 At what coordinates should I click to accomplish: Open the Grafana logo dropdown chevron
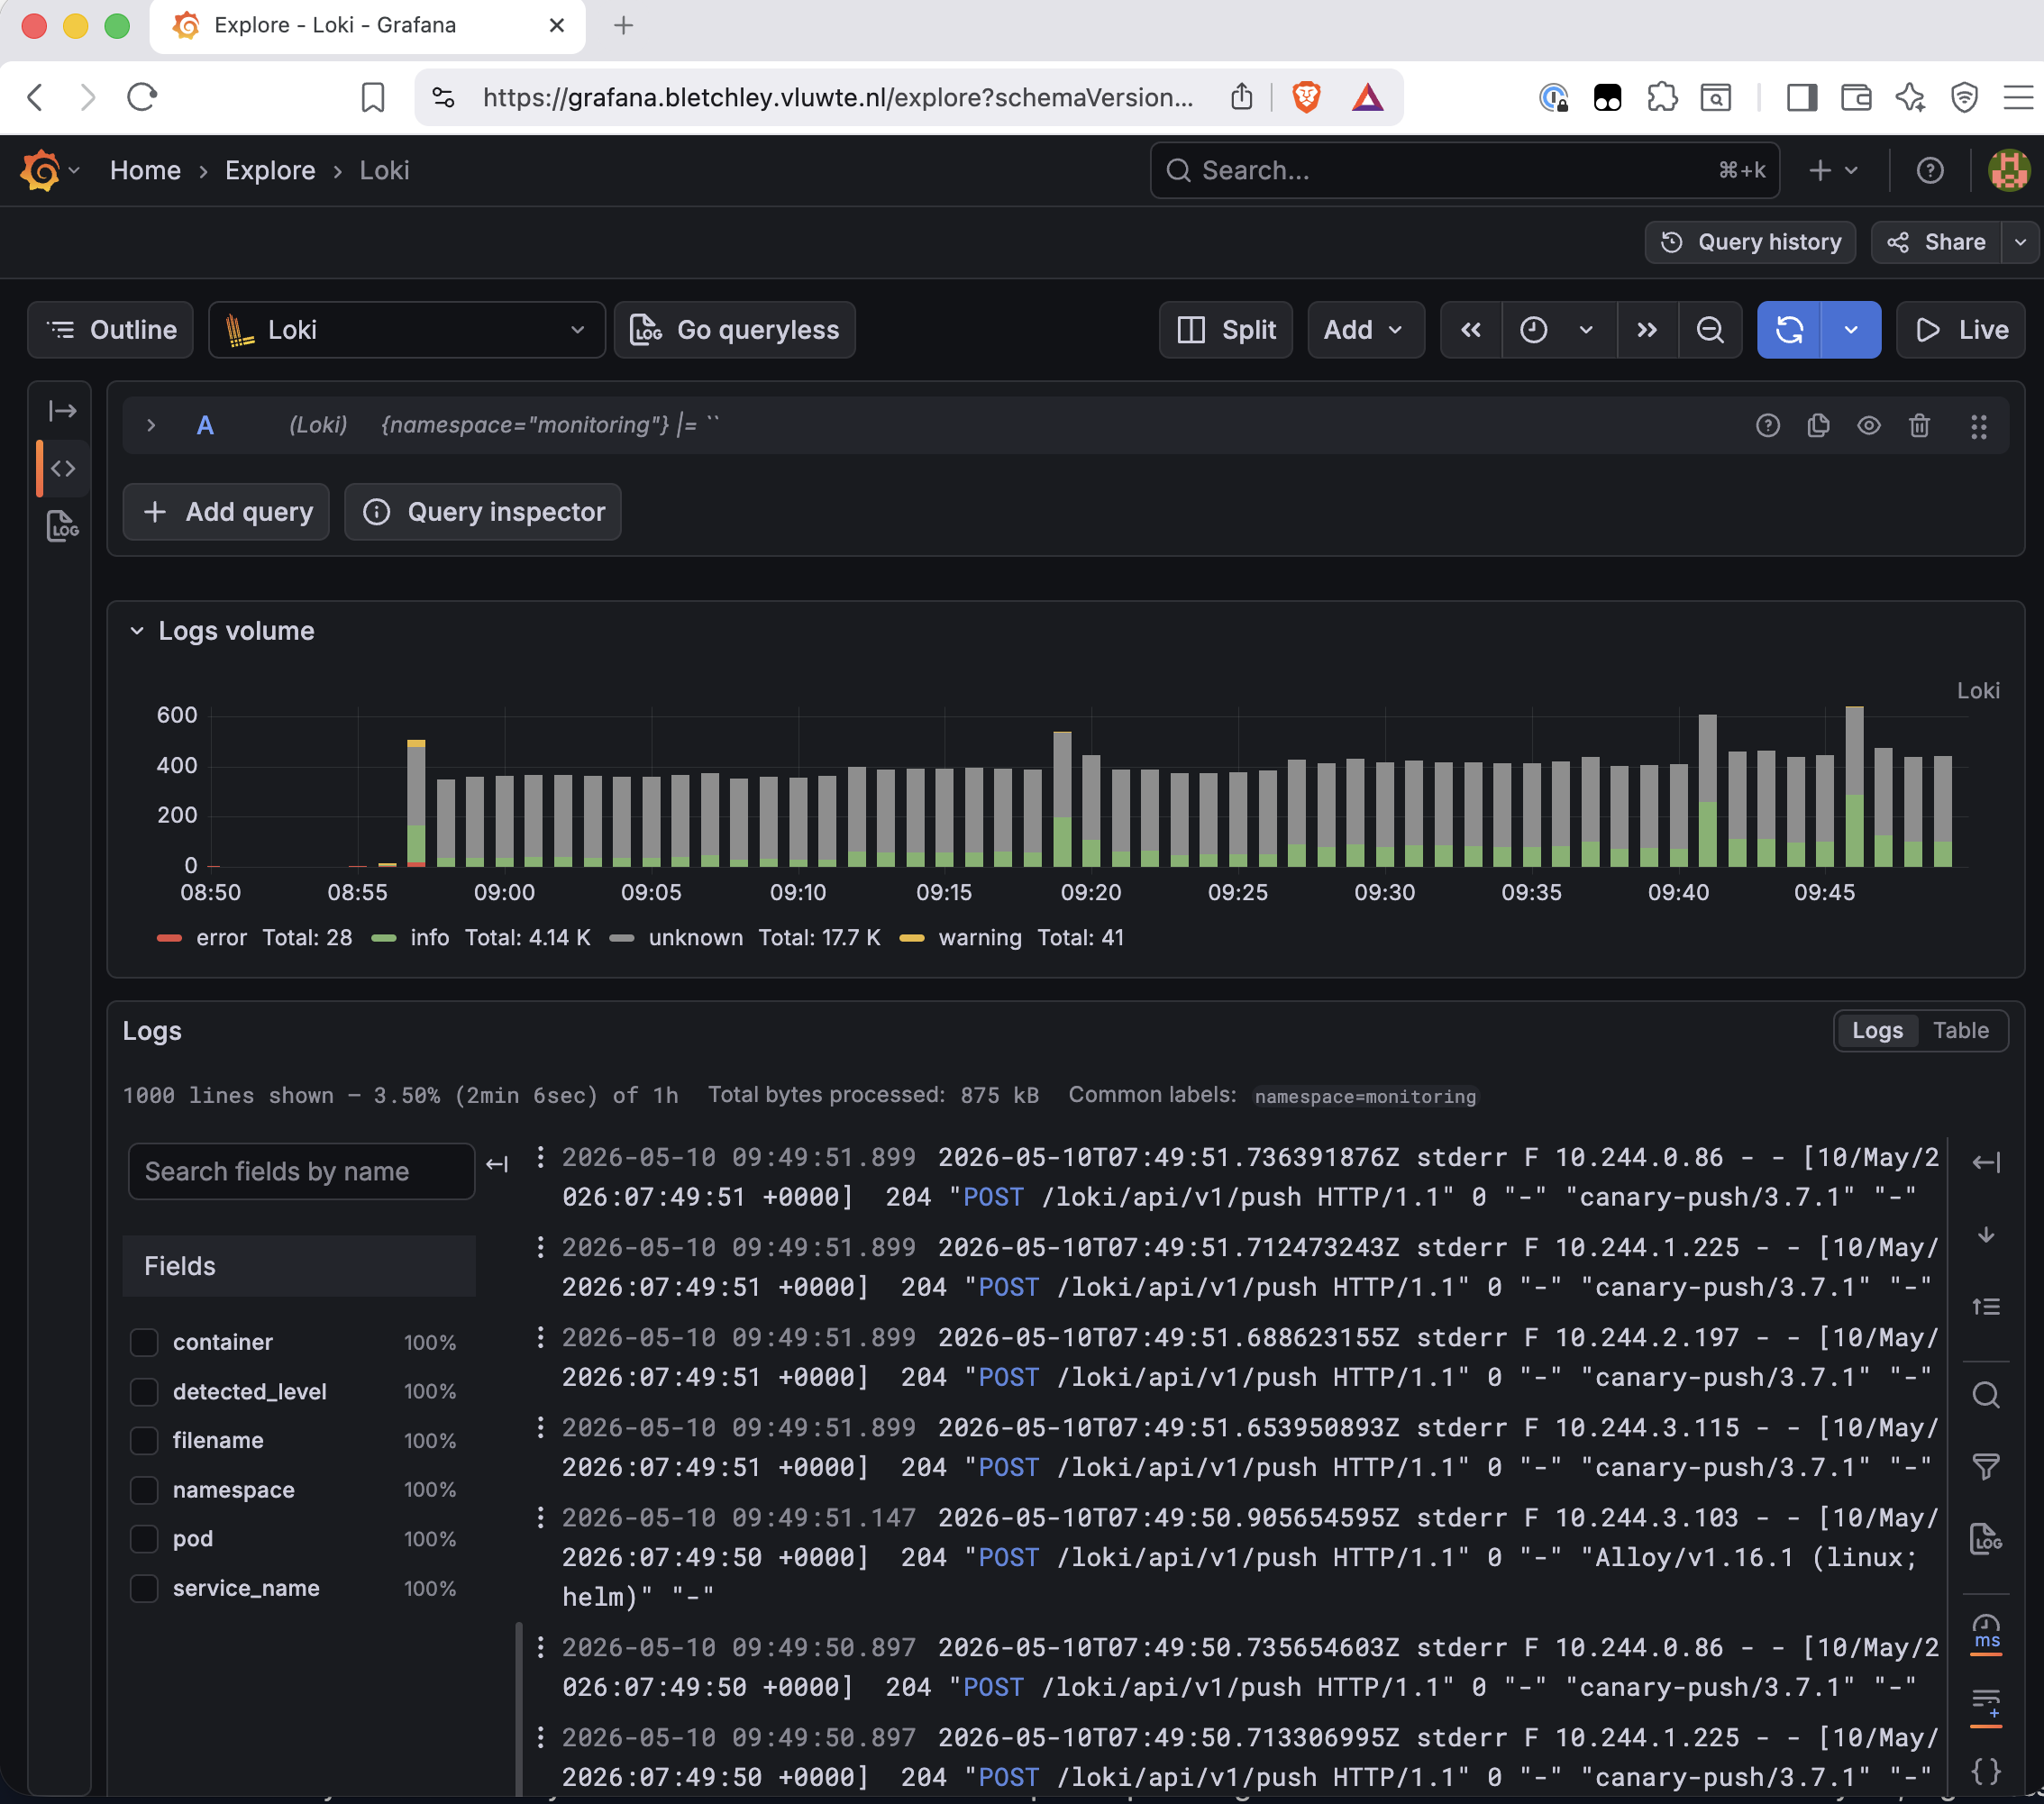point(74,171)
